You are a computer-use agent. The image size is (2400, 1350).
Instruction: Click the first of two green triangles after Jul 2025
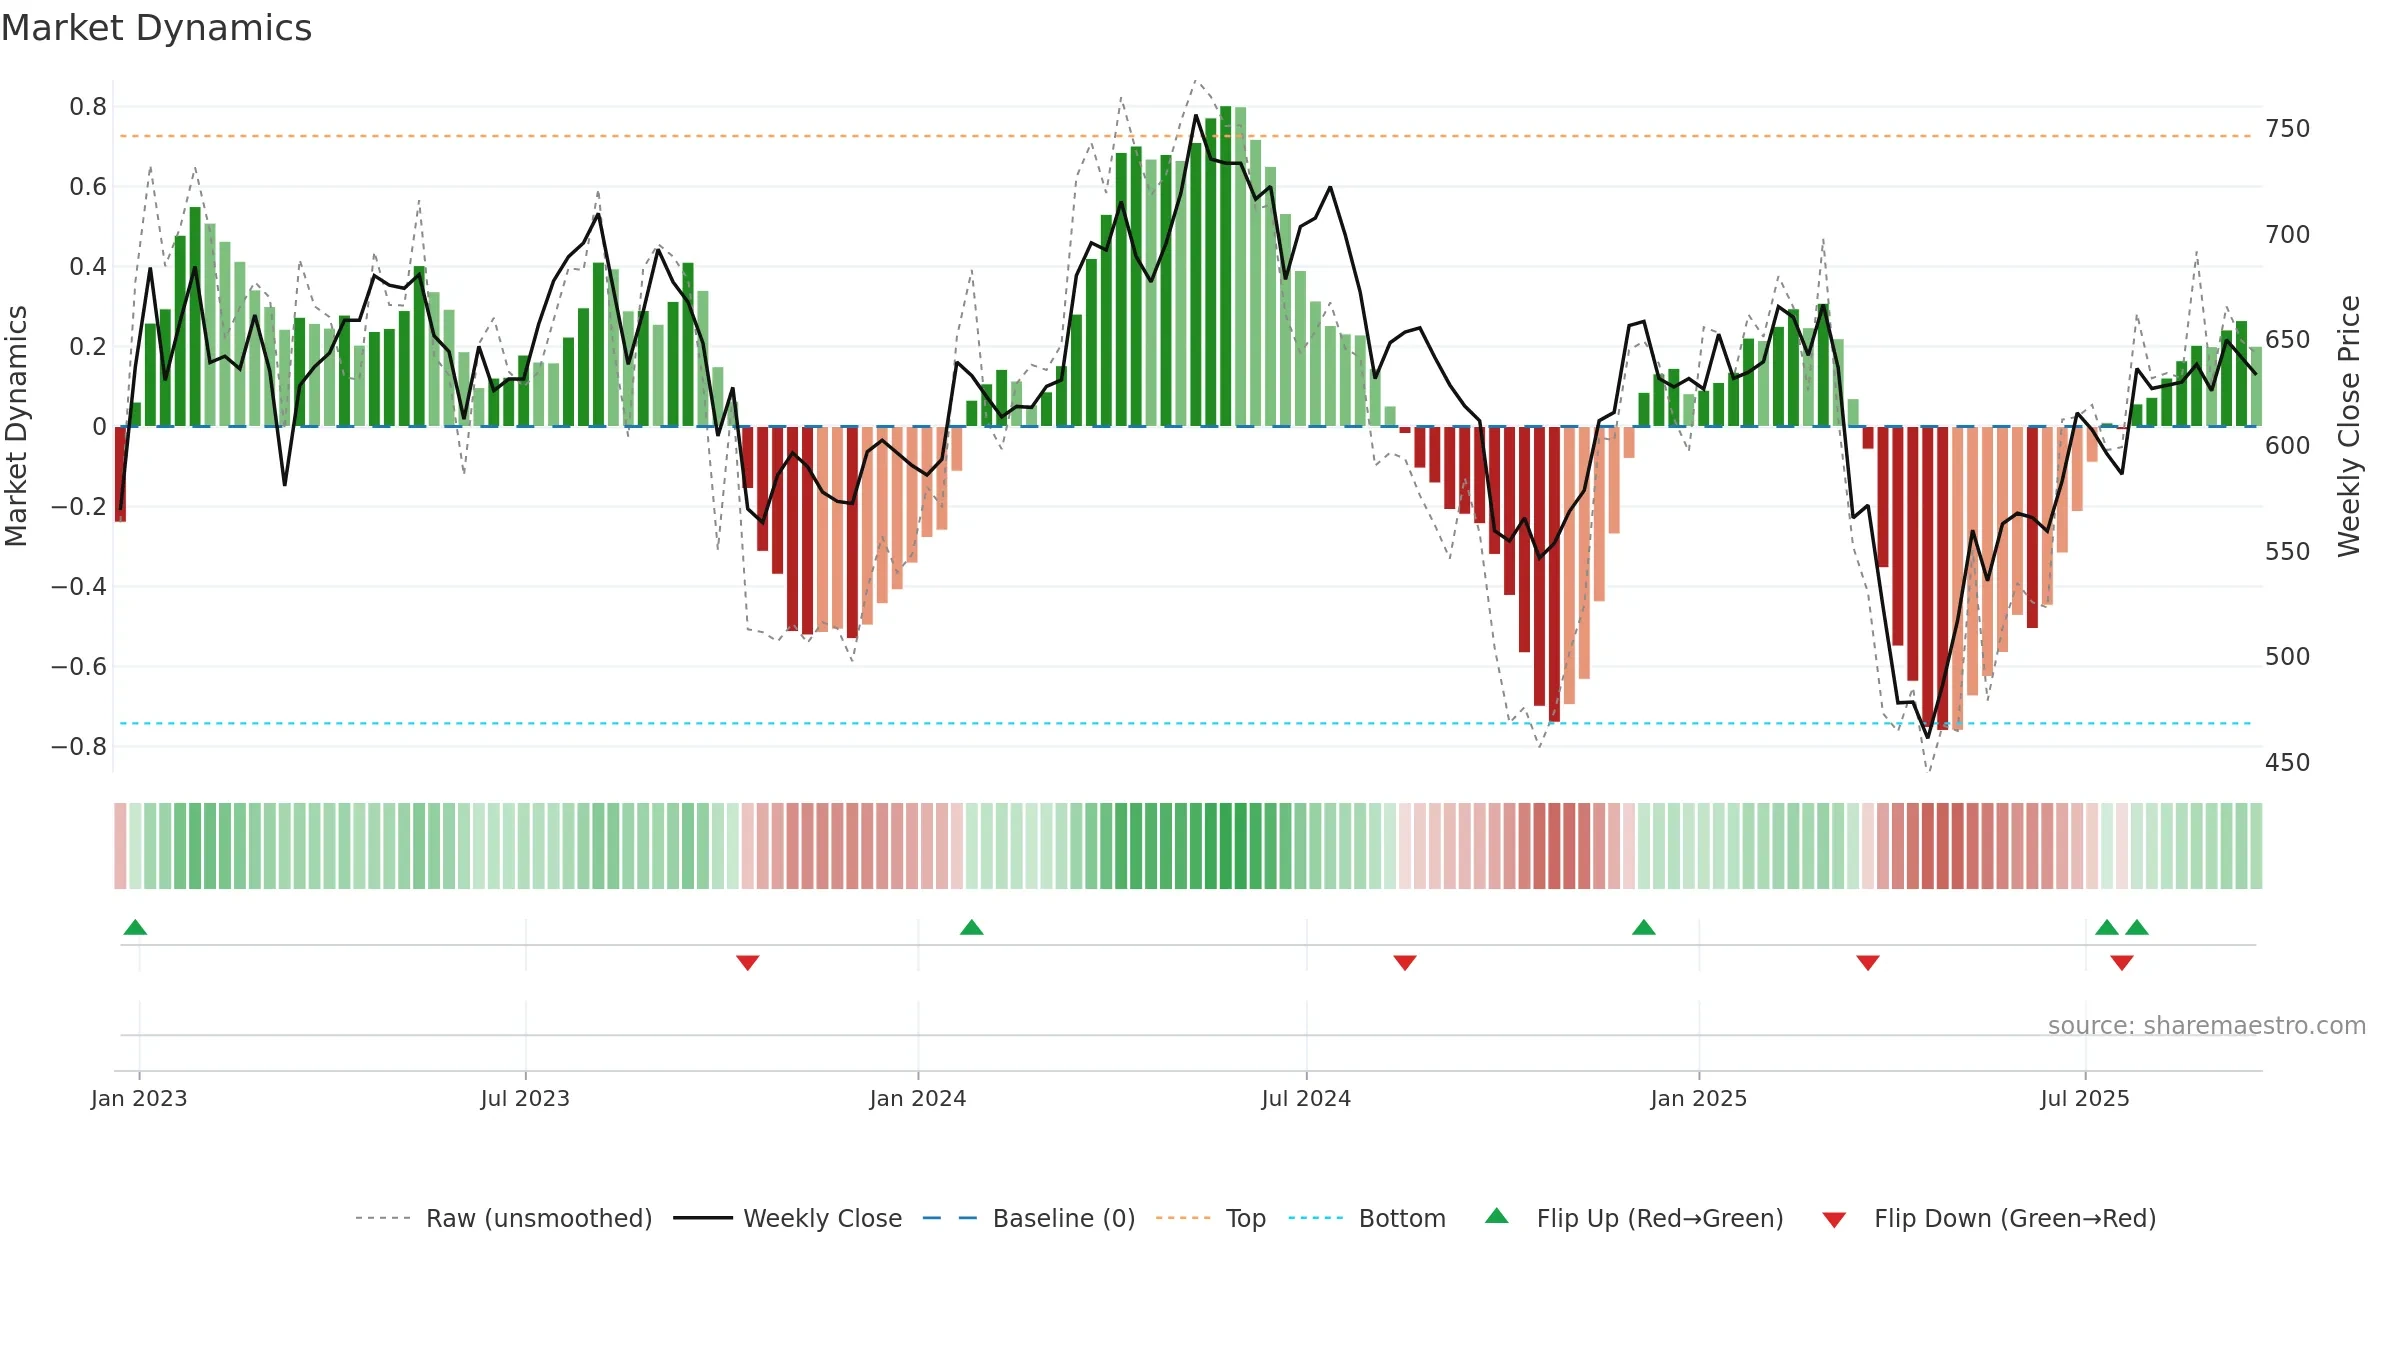tap(2107, 927)
